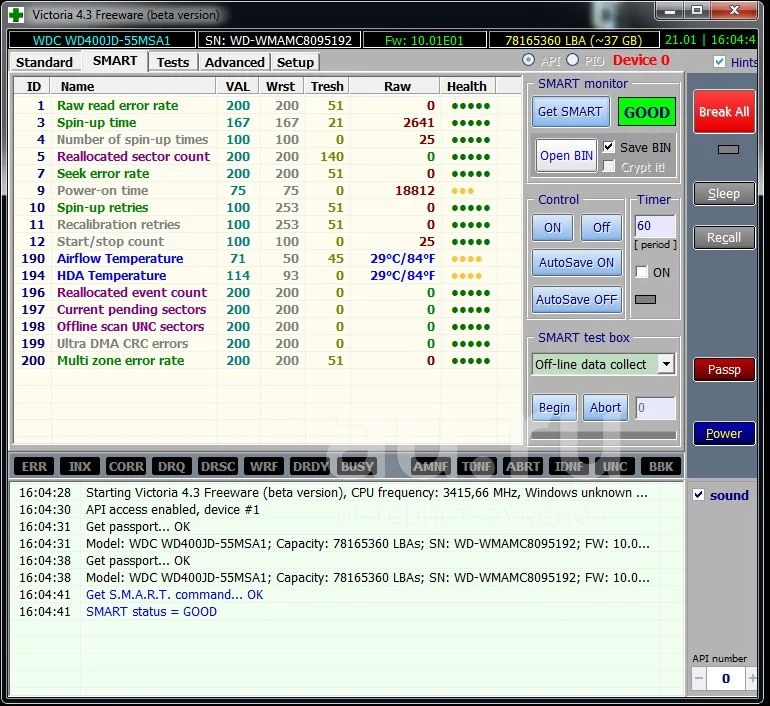
Task: Open the Off-line data collect dropdown
Action: click(666, 364)
